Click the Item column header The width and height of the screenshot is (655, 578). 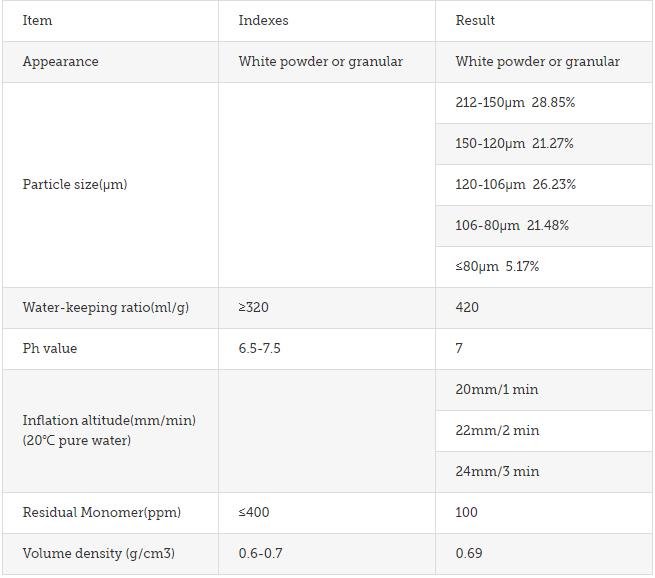(x=38, y=20)
